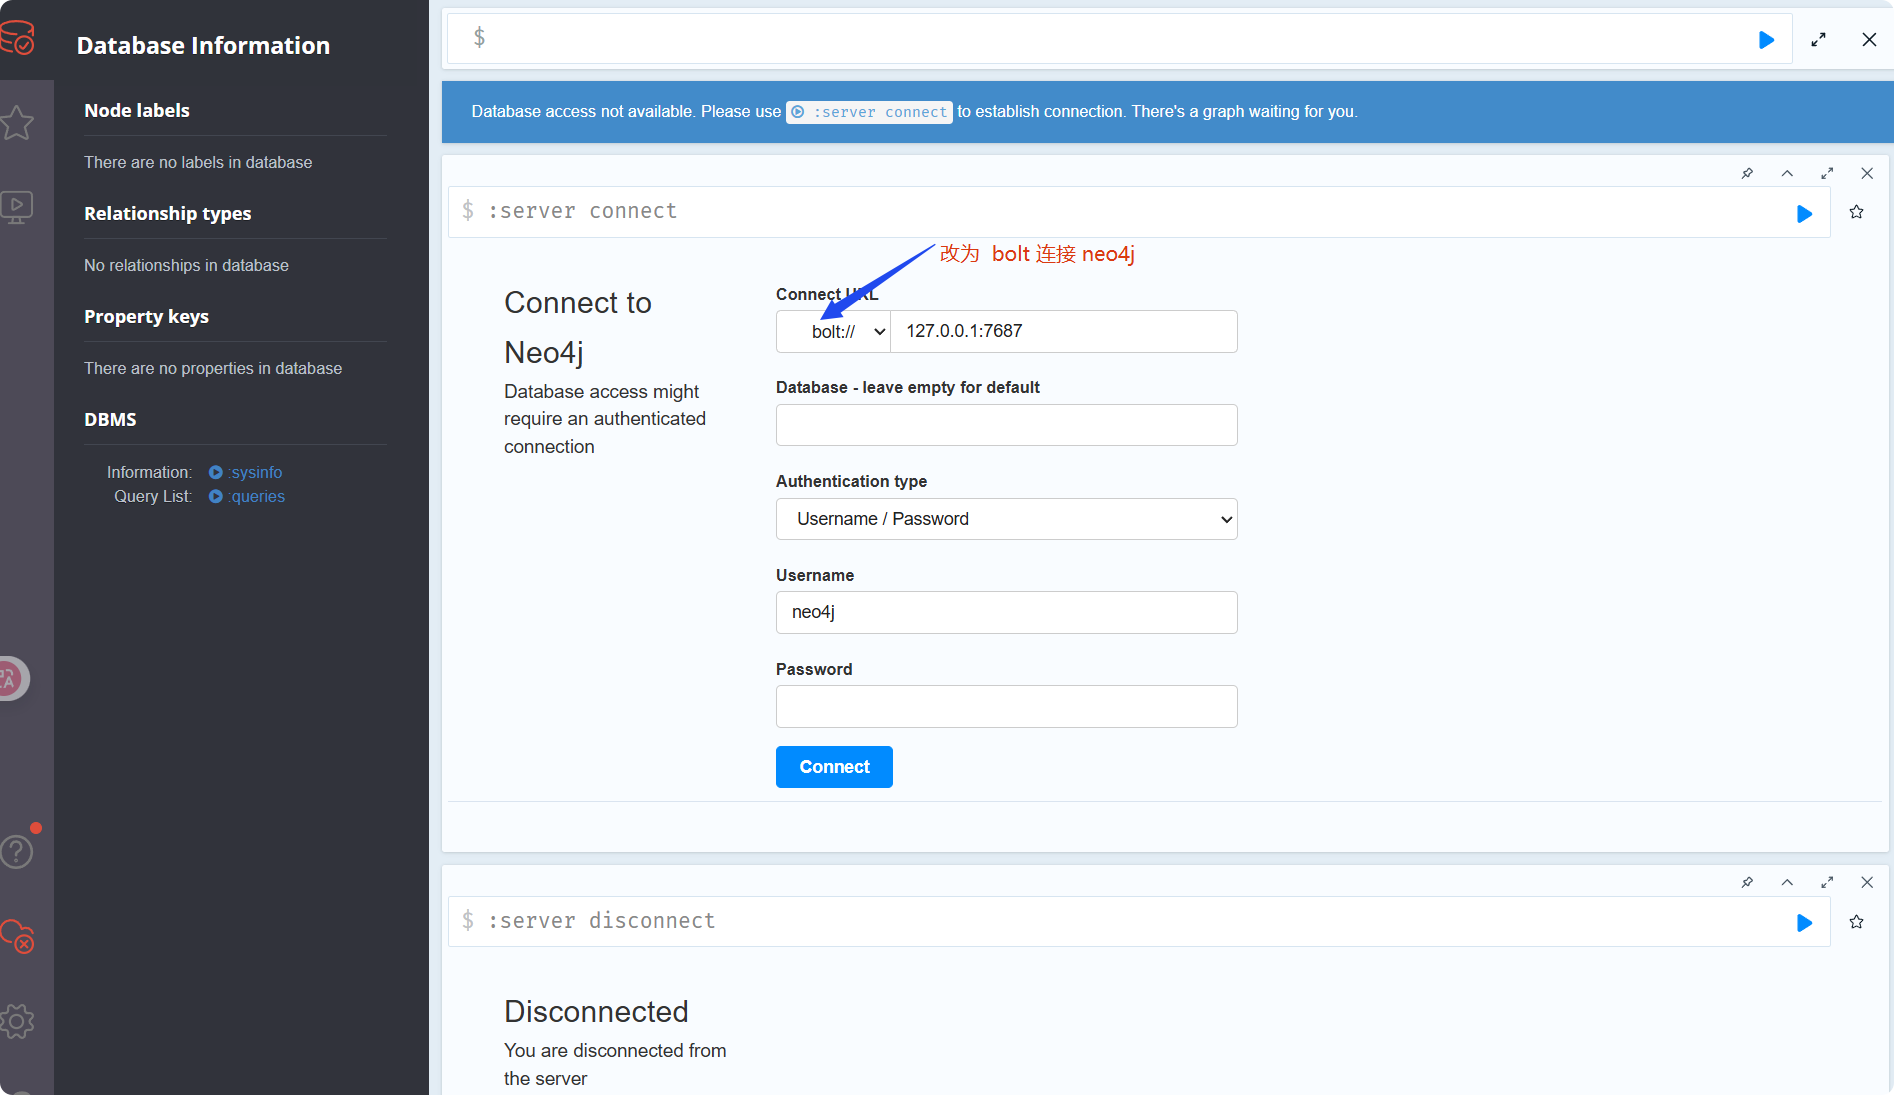Focus the Username field
The height and width of the screenshot is (1095, 1894).
click(1006, 612)
